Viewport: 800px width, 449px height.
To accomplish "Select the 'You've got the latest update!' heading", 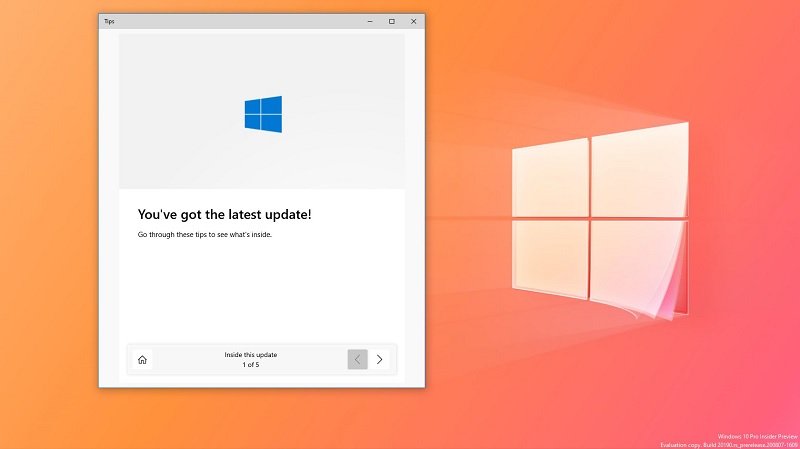I will coord(224,214).
